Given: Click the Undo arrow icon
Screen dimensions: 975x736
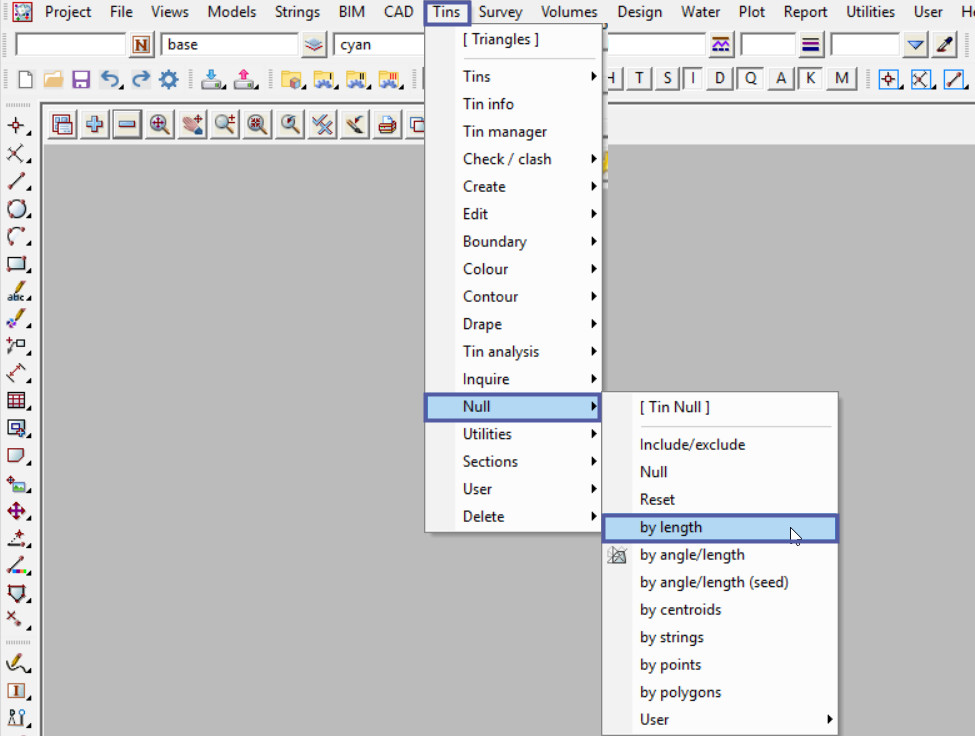Looking at the screenshot, I should pyautogui.click(x=110, y=80).
